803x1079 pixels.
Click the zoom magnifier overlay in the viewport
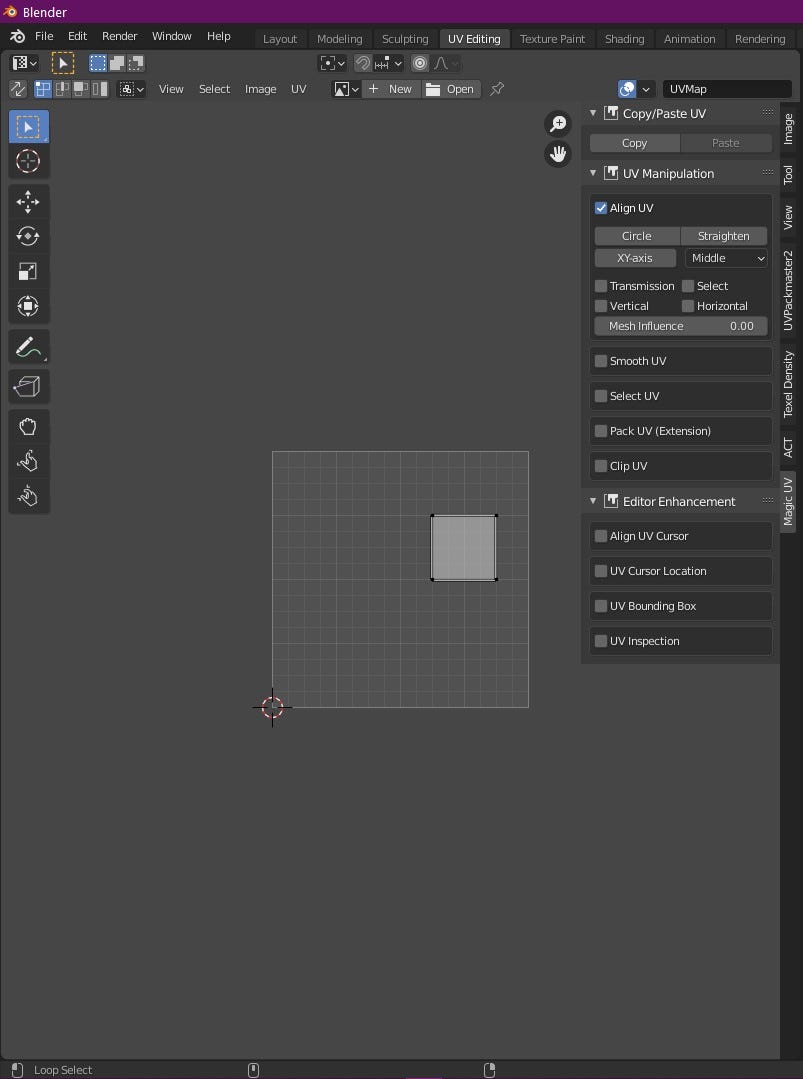click(x=558, y=123)
